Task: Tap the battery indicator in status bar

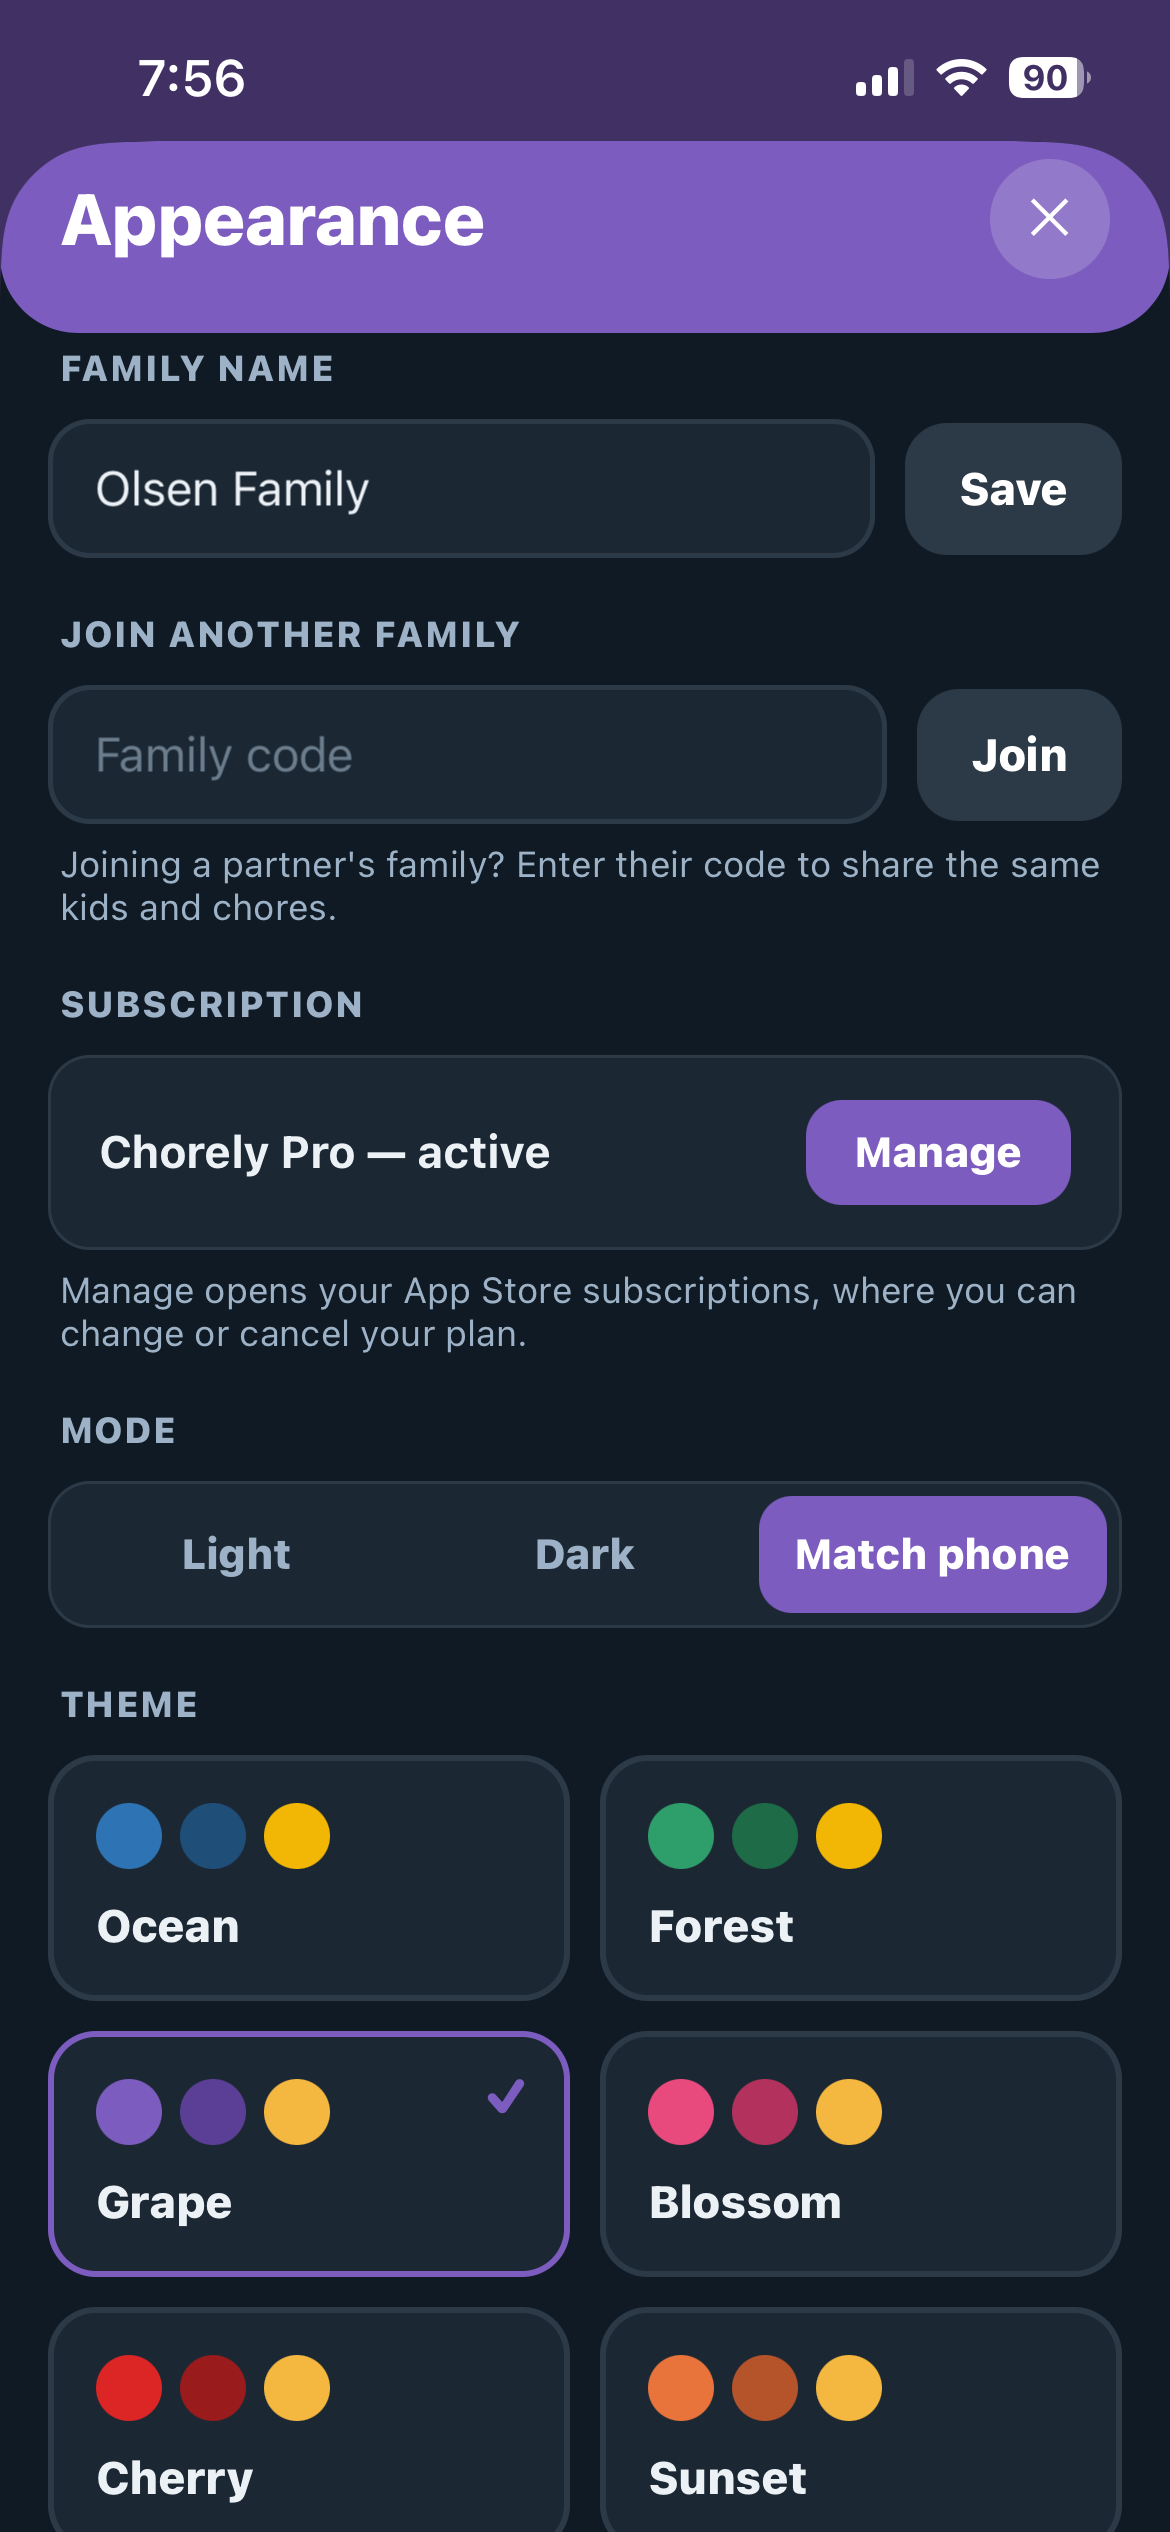Action: pos(1048,77)
